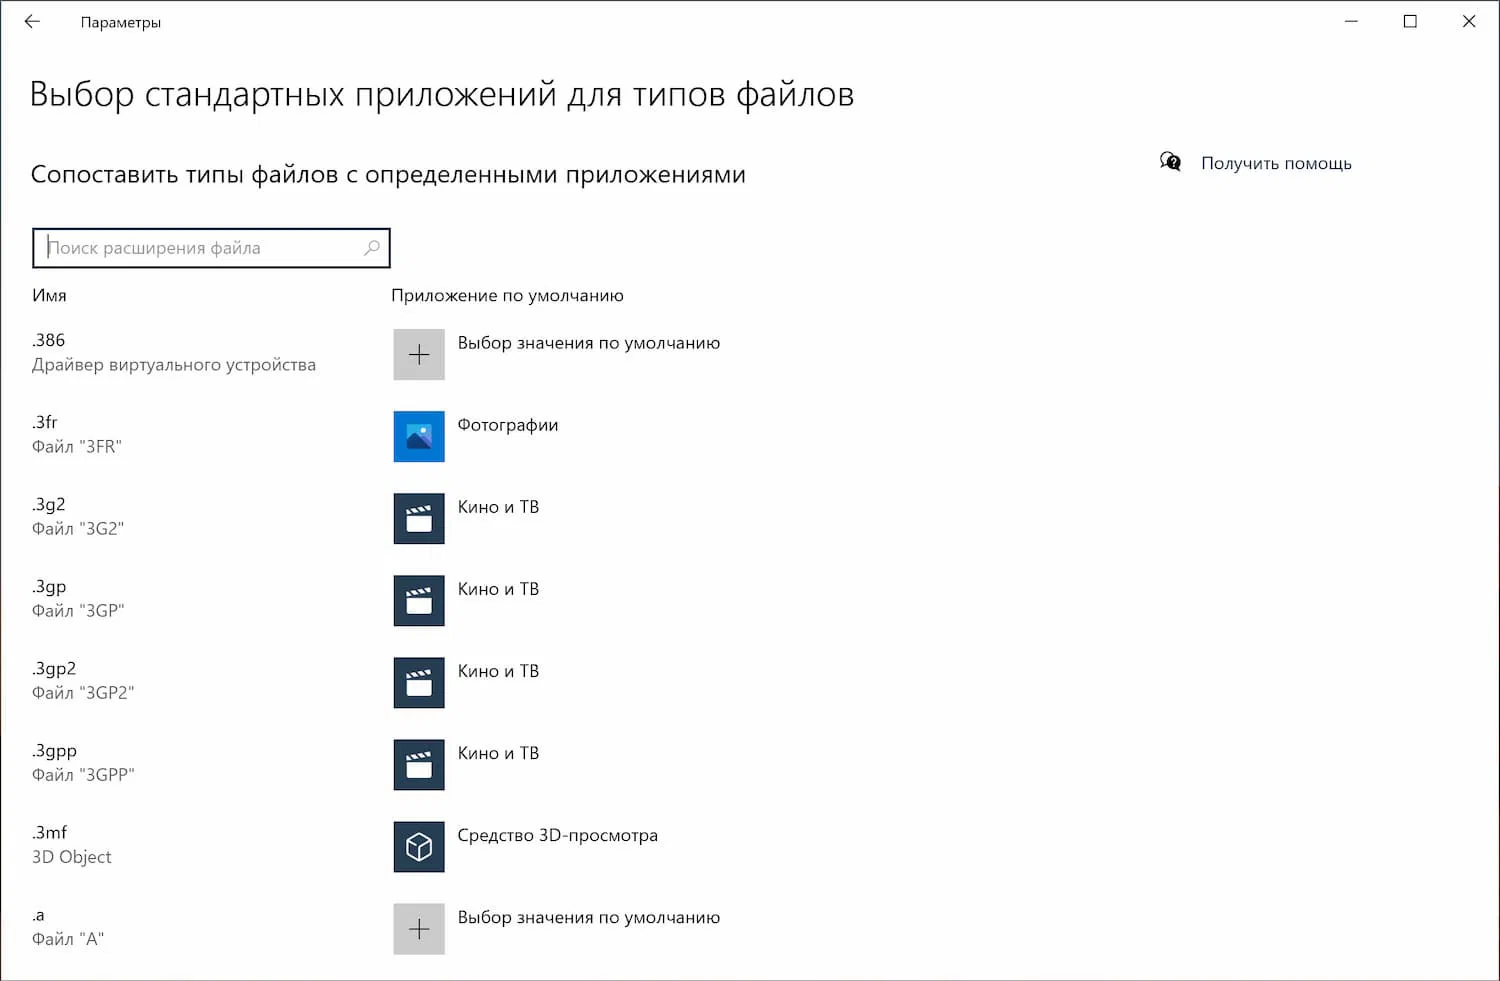Click the Кино и ТВ icon beside .3gp2
Image resolution: width=1500 pixels, height=981 pixels.
pos(418,683)
